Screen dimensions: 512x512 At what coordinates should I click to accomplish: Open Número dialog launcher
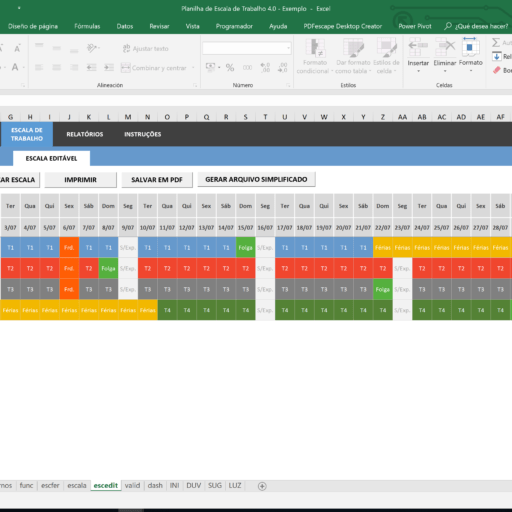tap(288, 86)
